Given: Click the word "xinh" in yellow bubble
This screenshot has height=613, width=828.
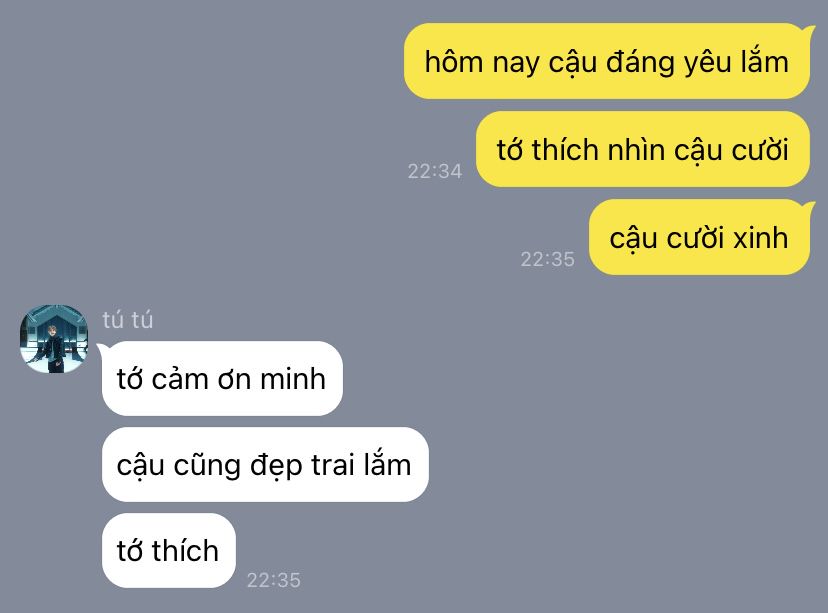Looking at the screenshot, I should [761, 238].
